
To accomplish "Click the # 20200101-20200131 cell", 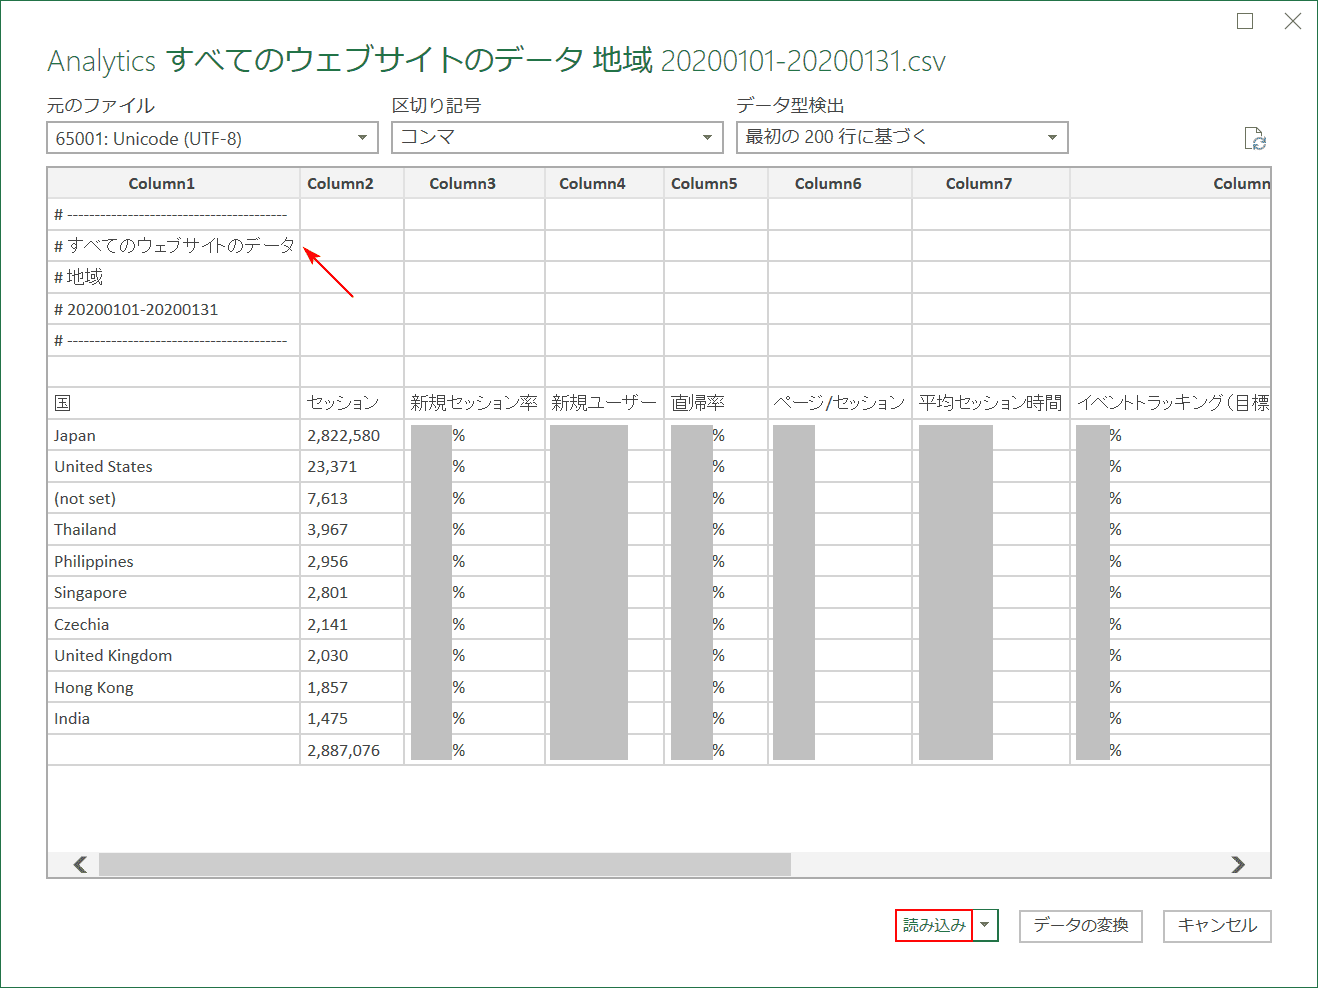I will [x=174, y=309].
